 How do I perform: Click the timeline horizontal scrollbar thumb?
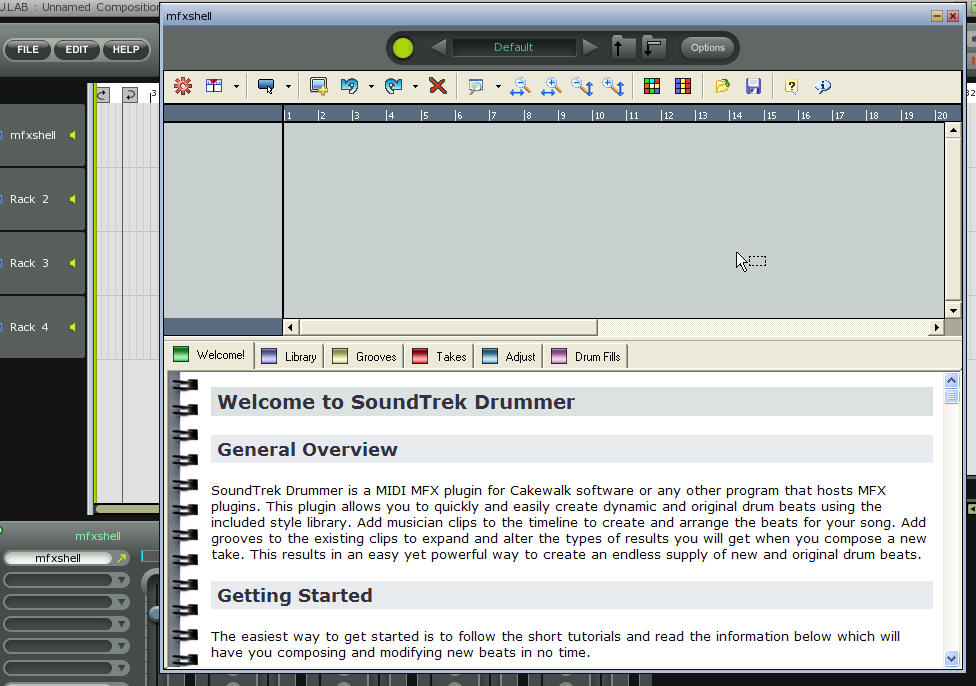pyautogui.click(x=448, y=327)
